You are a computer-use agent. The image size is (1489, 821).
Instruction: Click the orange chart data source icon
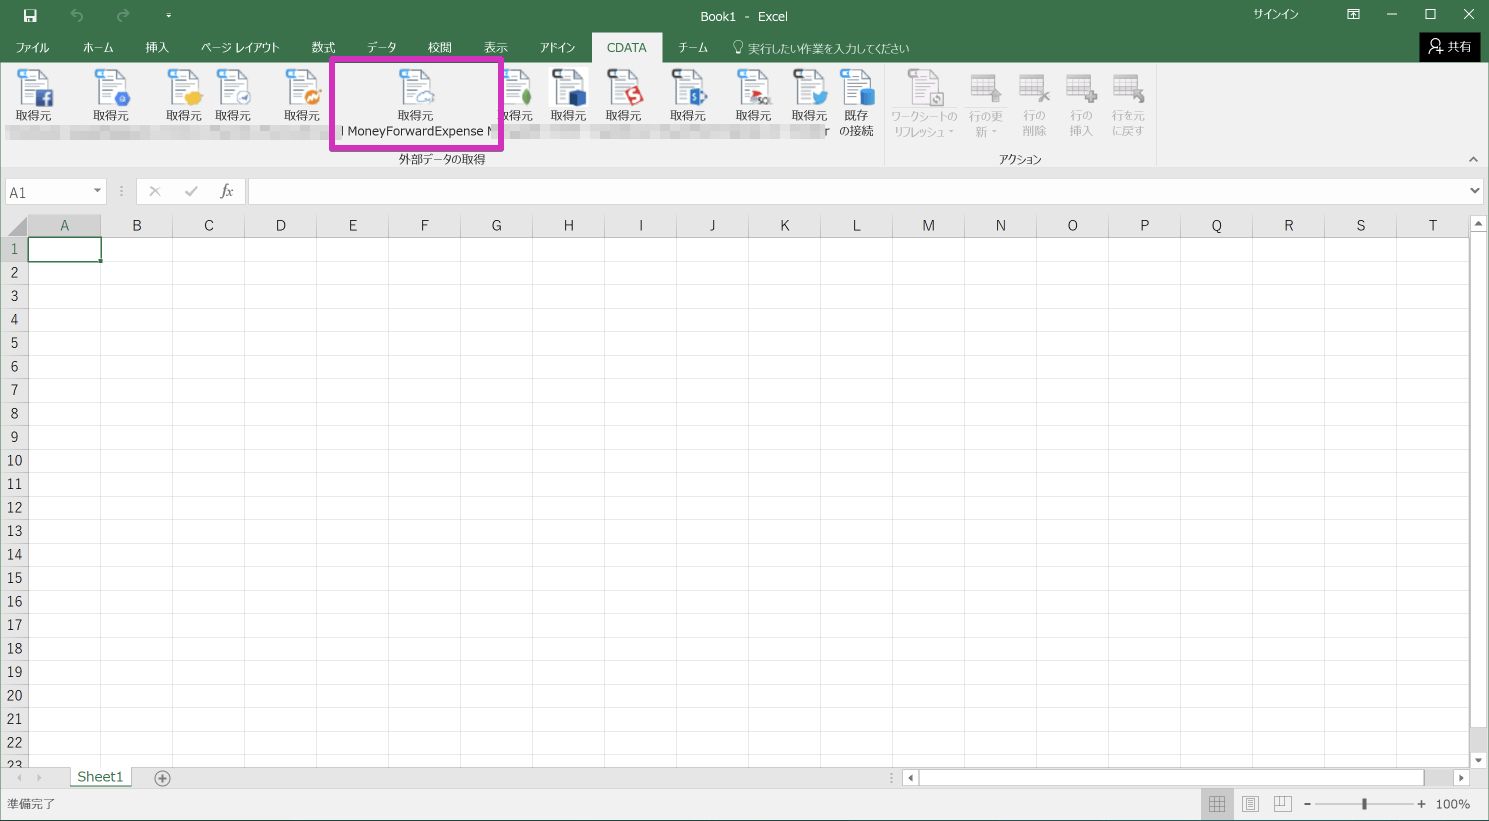[x=302, y=89]
